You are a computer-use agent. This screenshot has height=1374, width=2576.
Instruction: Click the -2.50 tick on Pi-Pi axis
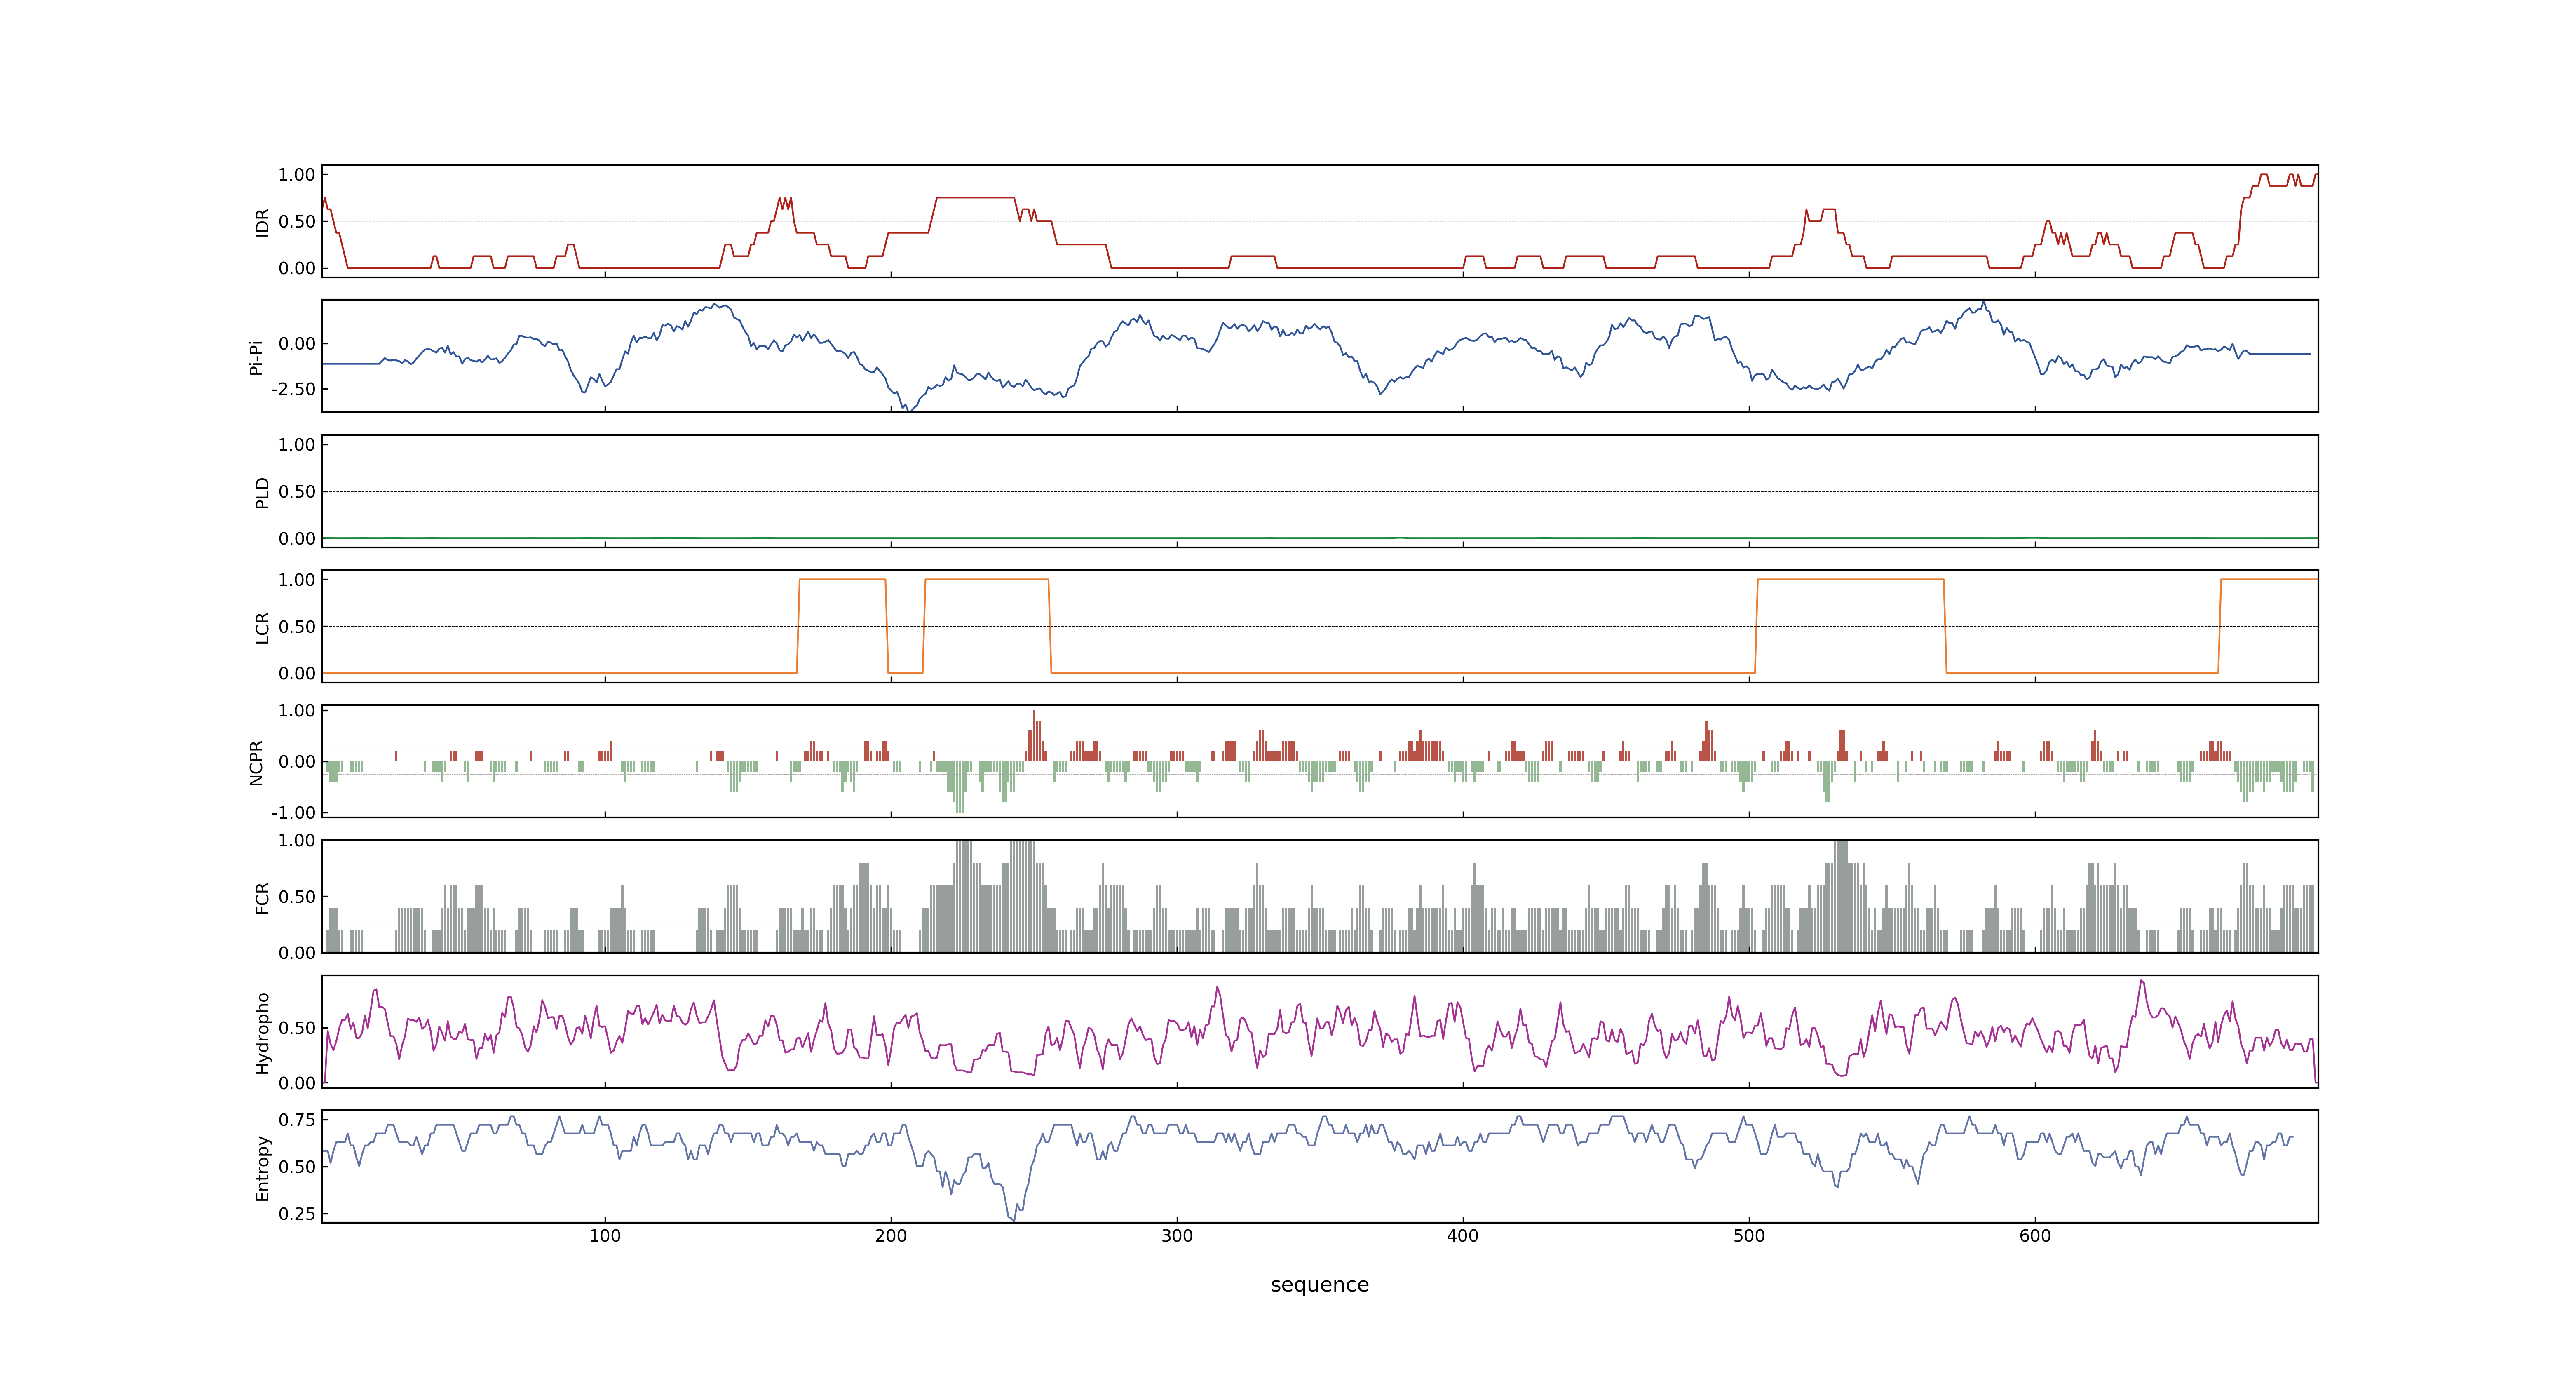[293, 389]
